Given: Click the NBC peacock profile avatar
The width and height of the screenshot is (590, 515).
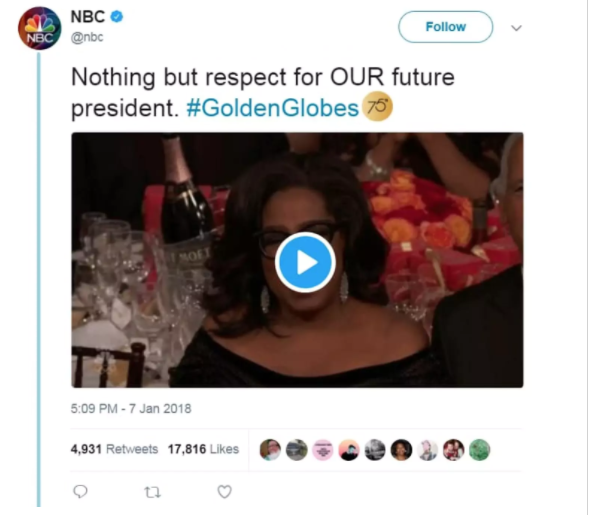Looking at the screenshot, I should [x=40, y=28].
